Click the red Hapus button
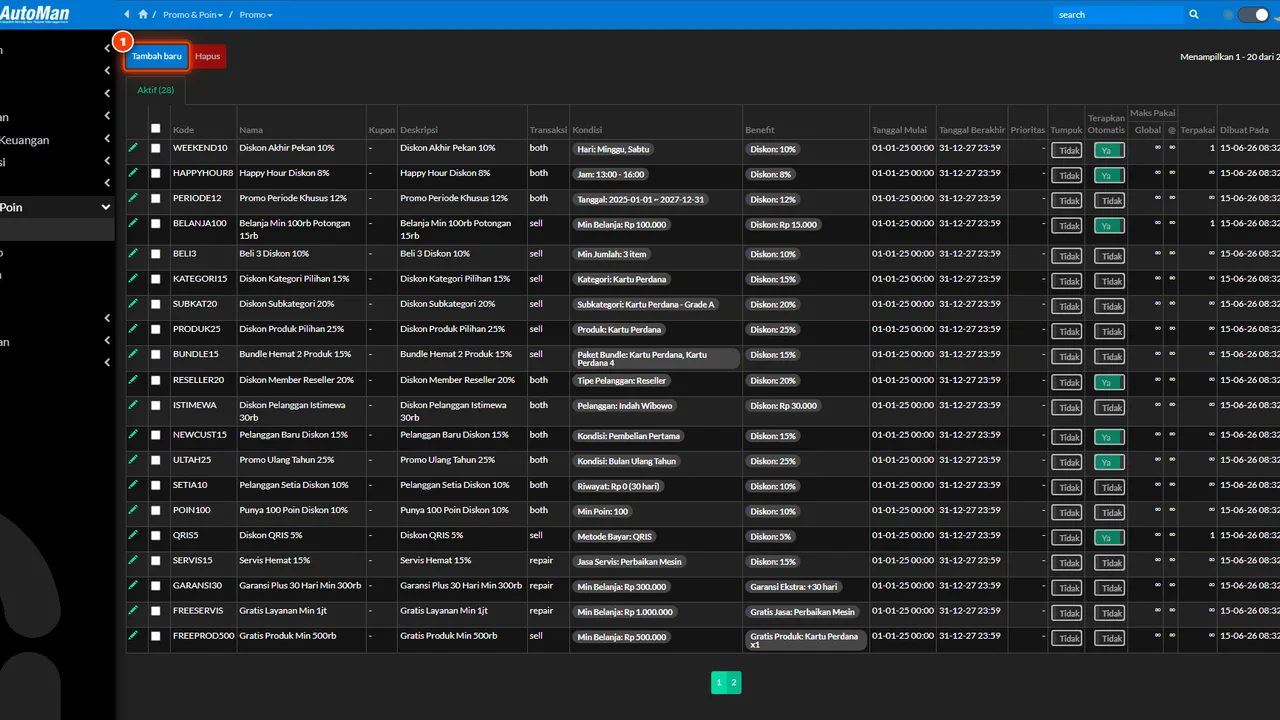Screen dimensions: 1280x720 coord(208,57)
